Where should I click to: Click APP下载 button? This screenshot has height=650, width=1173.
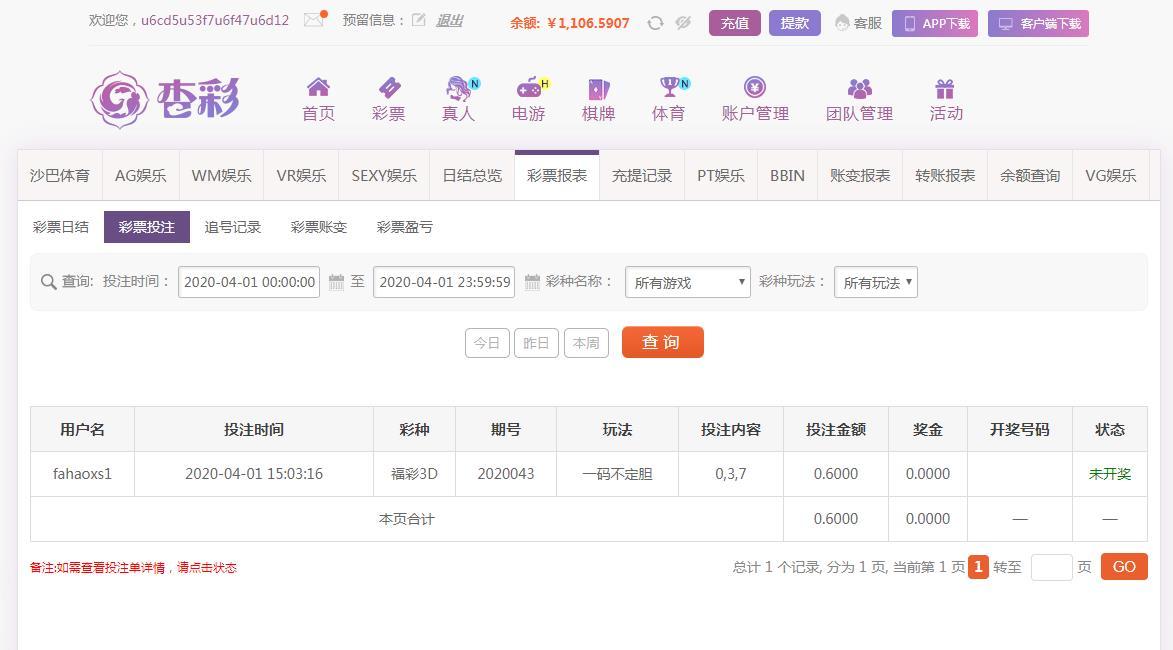click(935, 23)
